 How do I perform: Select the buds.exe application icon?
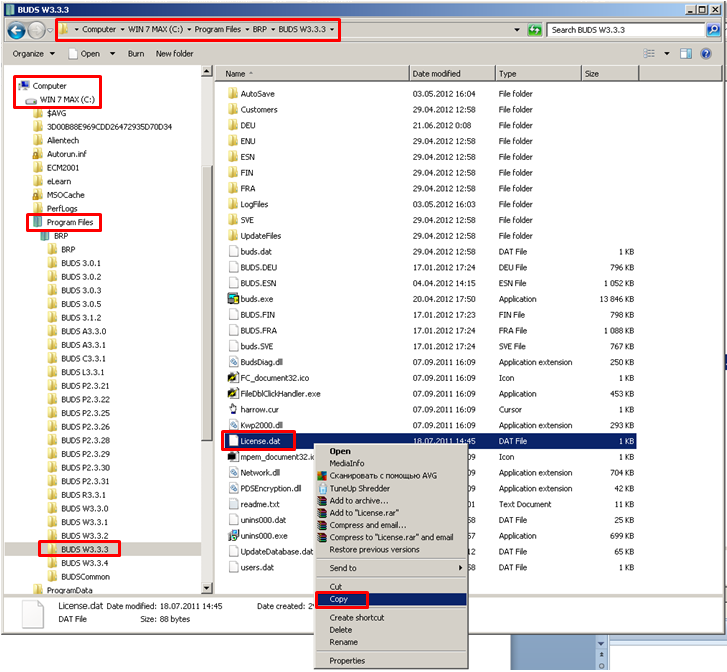233,299
